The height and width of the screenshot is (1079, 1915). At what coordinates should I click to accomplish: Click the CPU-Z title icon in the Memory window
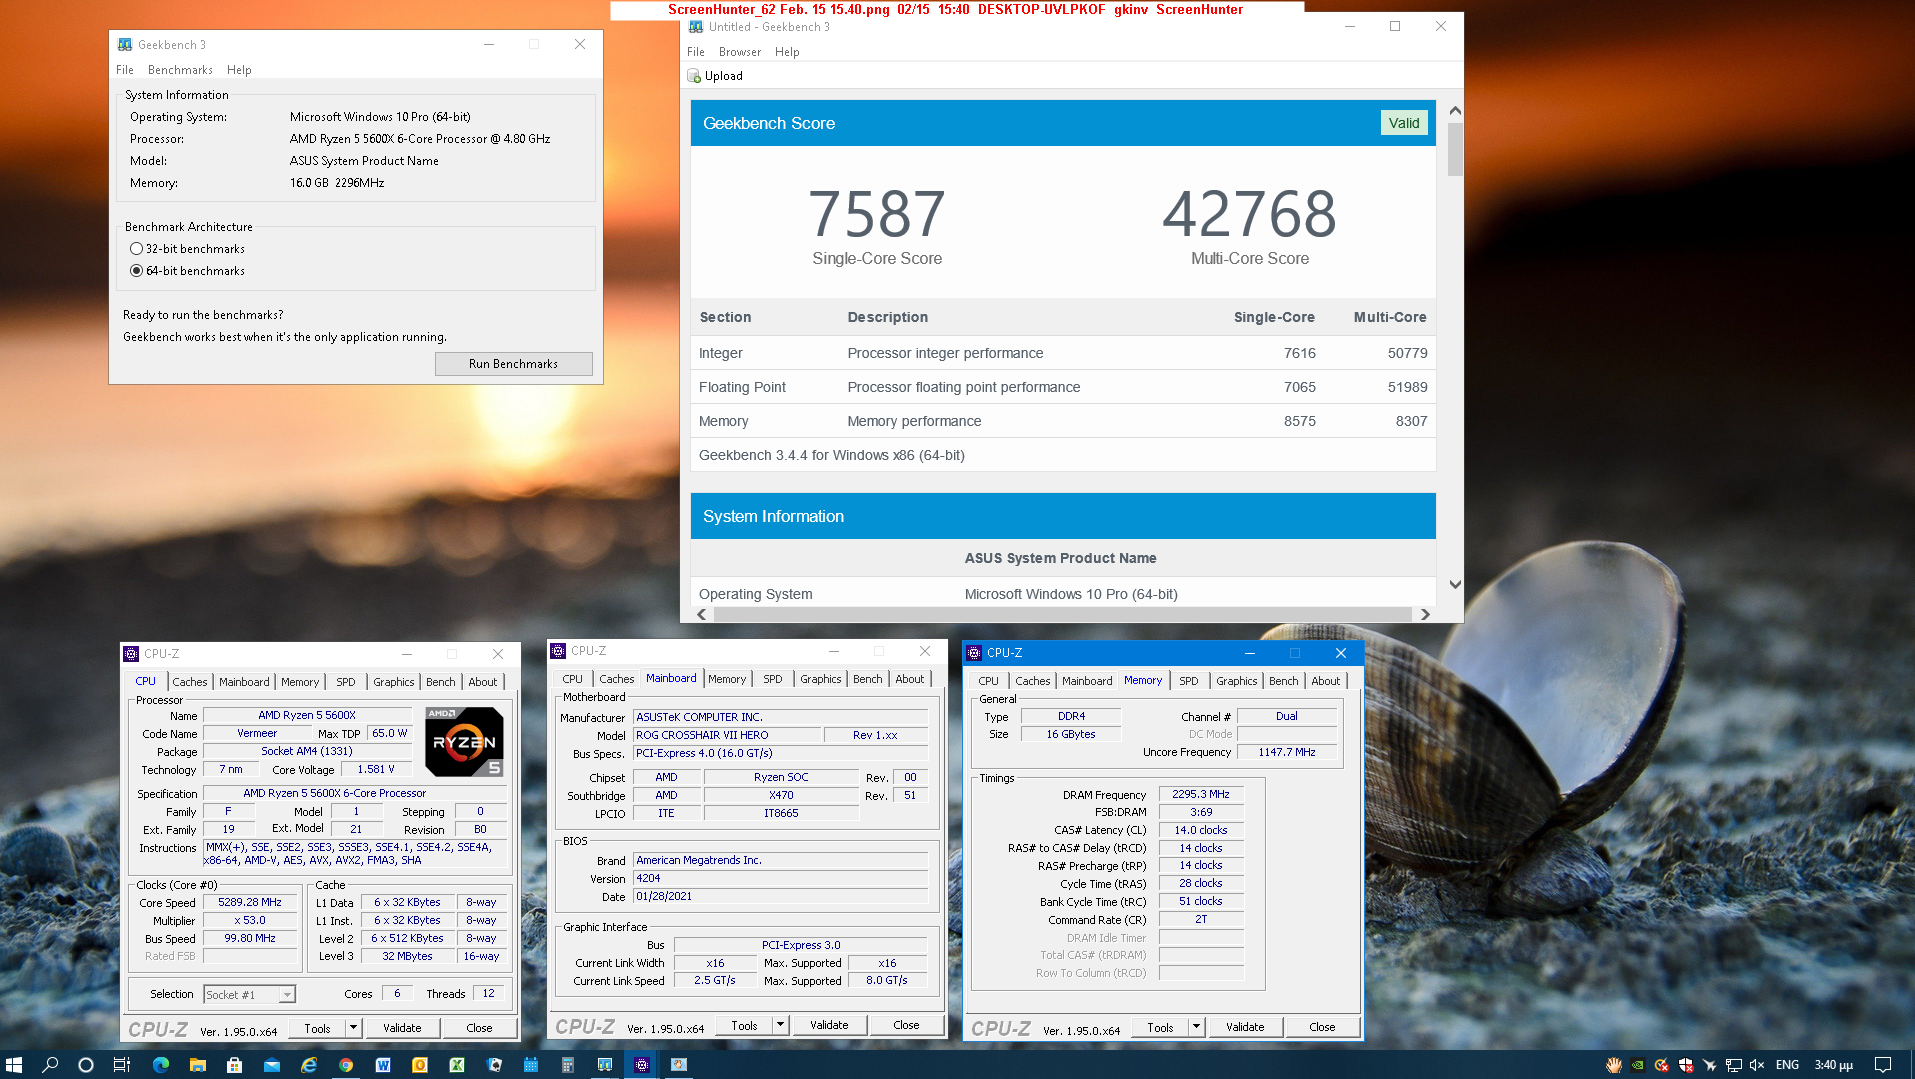(974, 653)
